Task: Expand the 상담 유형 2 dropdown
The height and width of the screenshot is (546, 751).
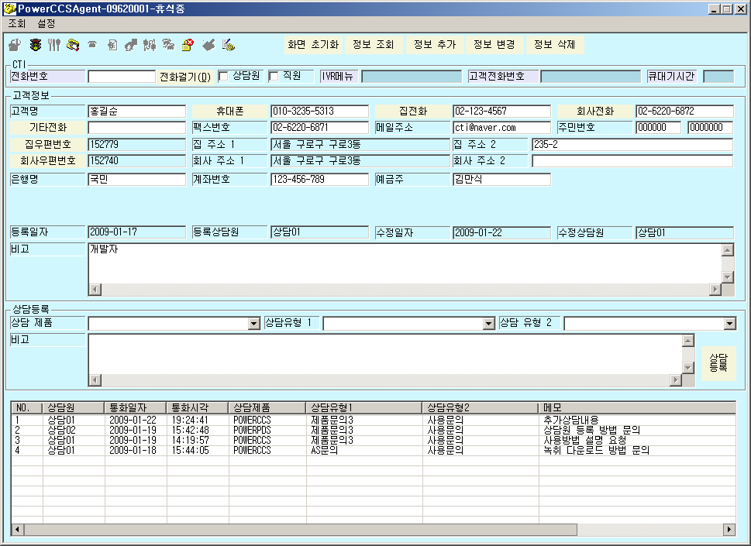Action: point(729,324)
